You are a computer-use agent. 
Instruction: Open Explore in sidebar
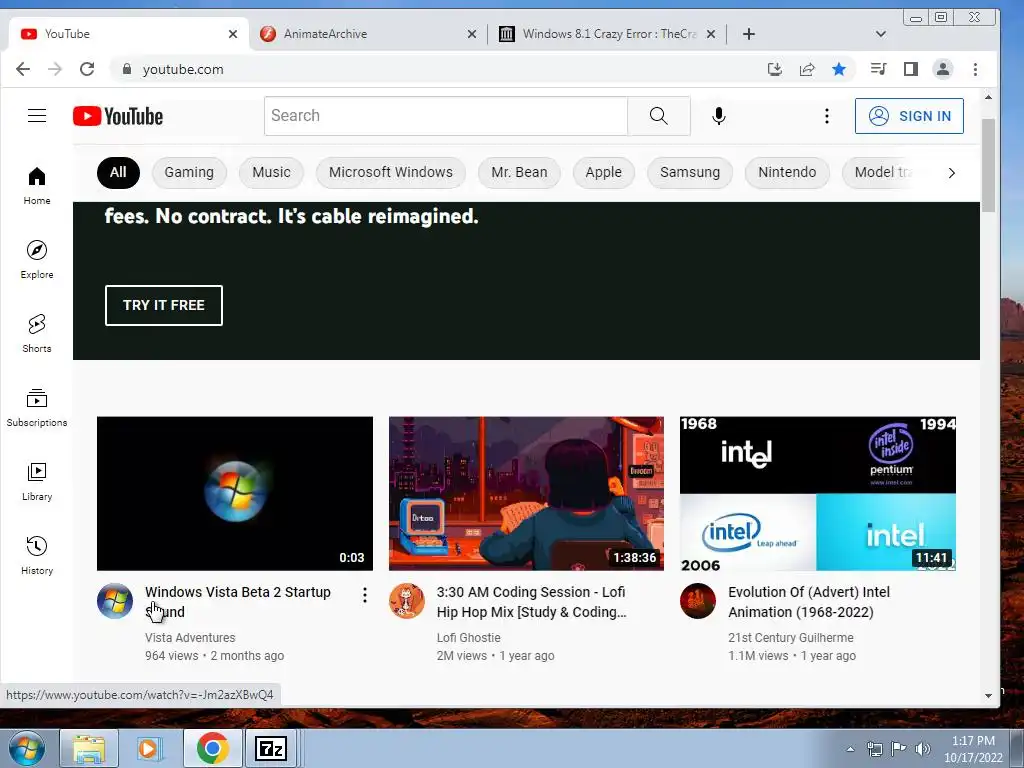tap(37, 259)
